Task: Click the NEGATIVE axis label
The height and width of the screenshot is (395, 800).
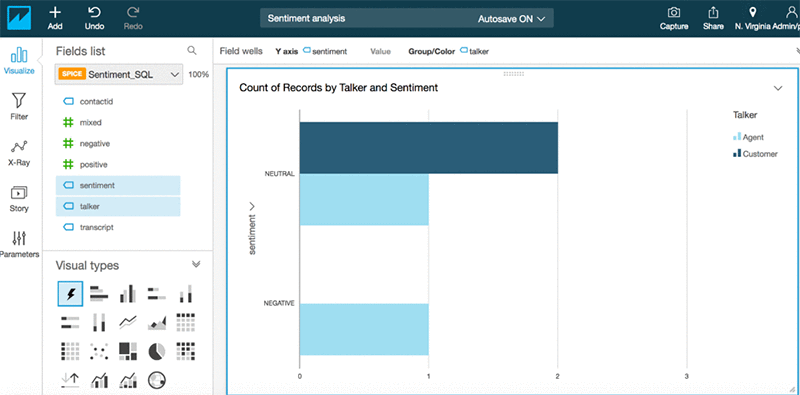Action: pos(279,303)
